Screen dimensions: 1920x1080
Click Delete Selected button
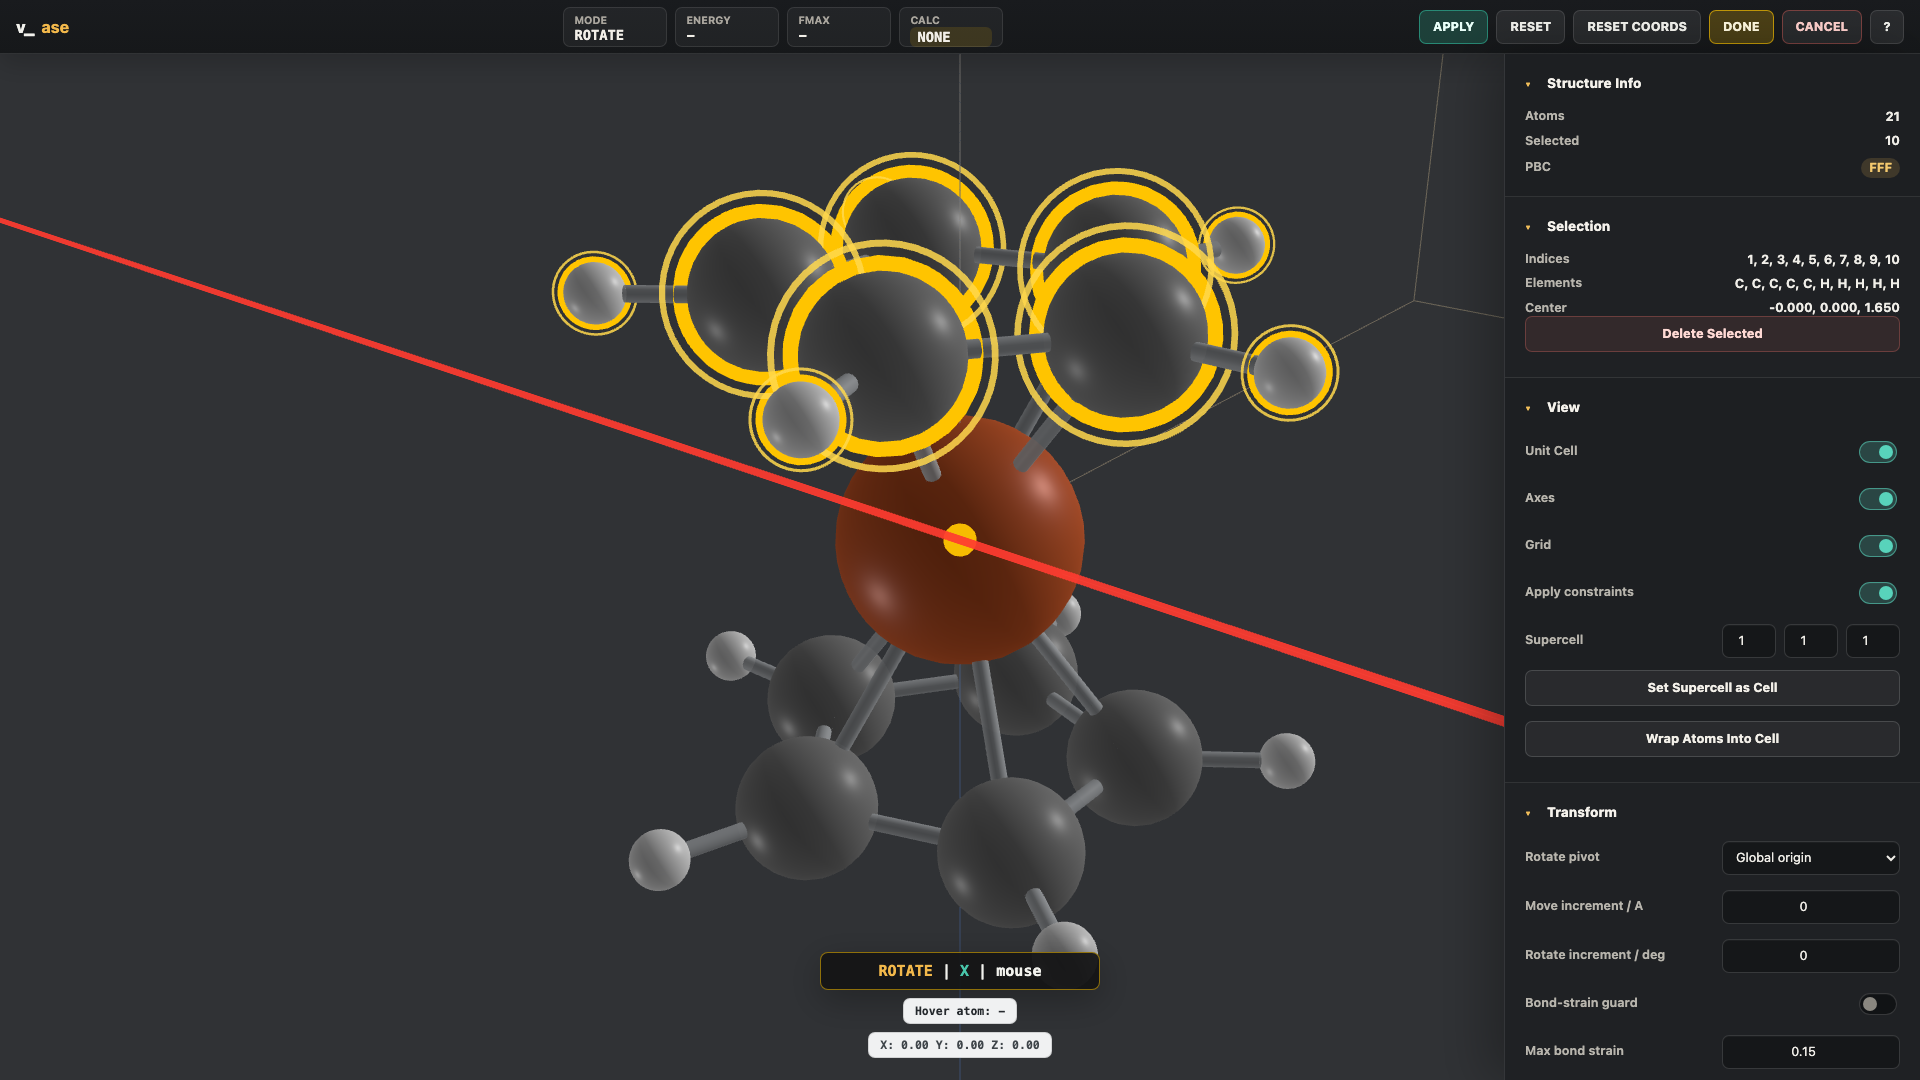[1711, 334]
